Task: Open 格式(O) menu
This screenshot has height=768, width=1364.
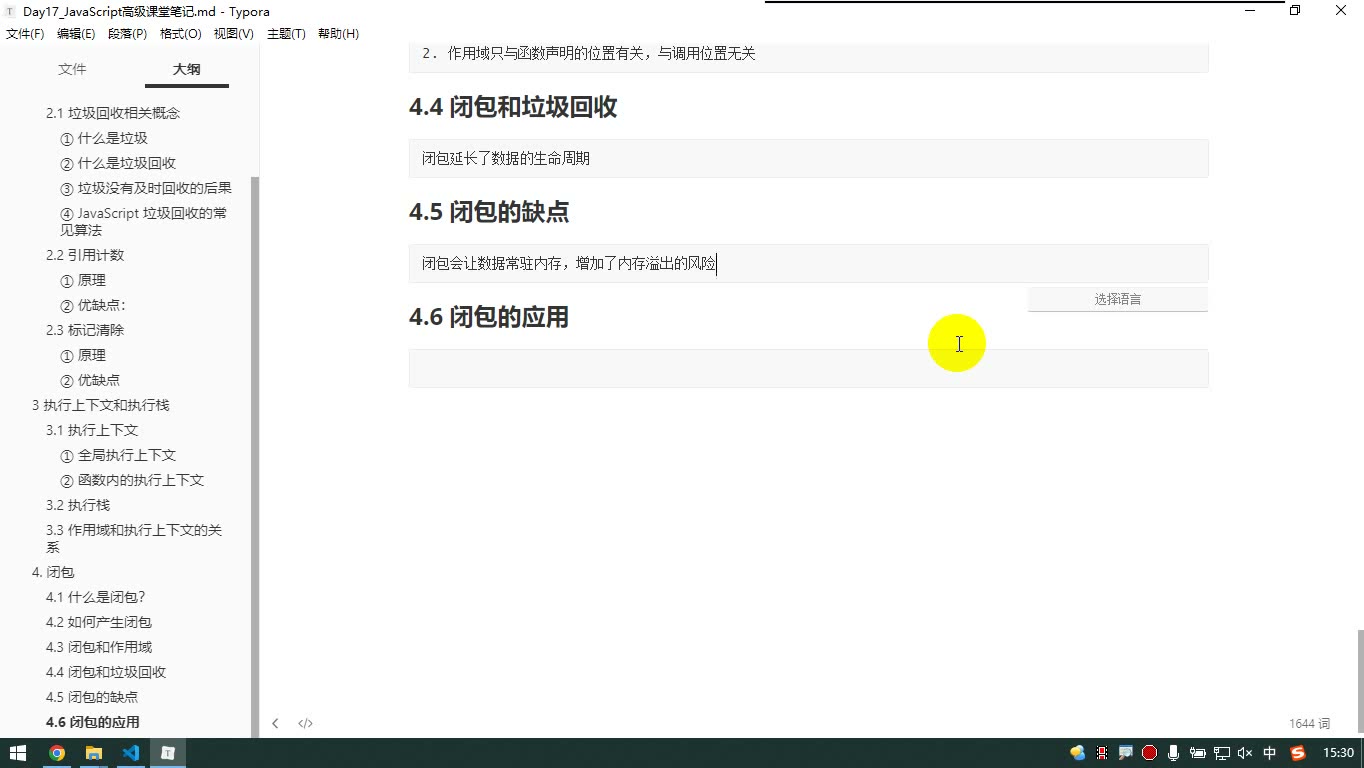Action: (x=180, y=34)
